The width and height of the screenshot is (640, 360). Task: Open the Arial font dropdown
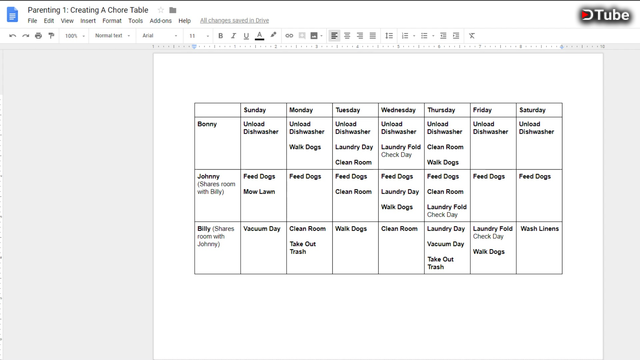click(160, 36)
